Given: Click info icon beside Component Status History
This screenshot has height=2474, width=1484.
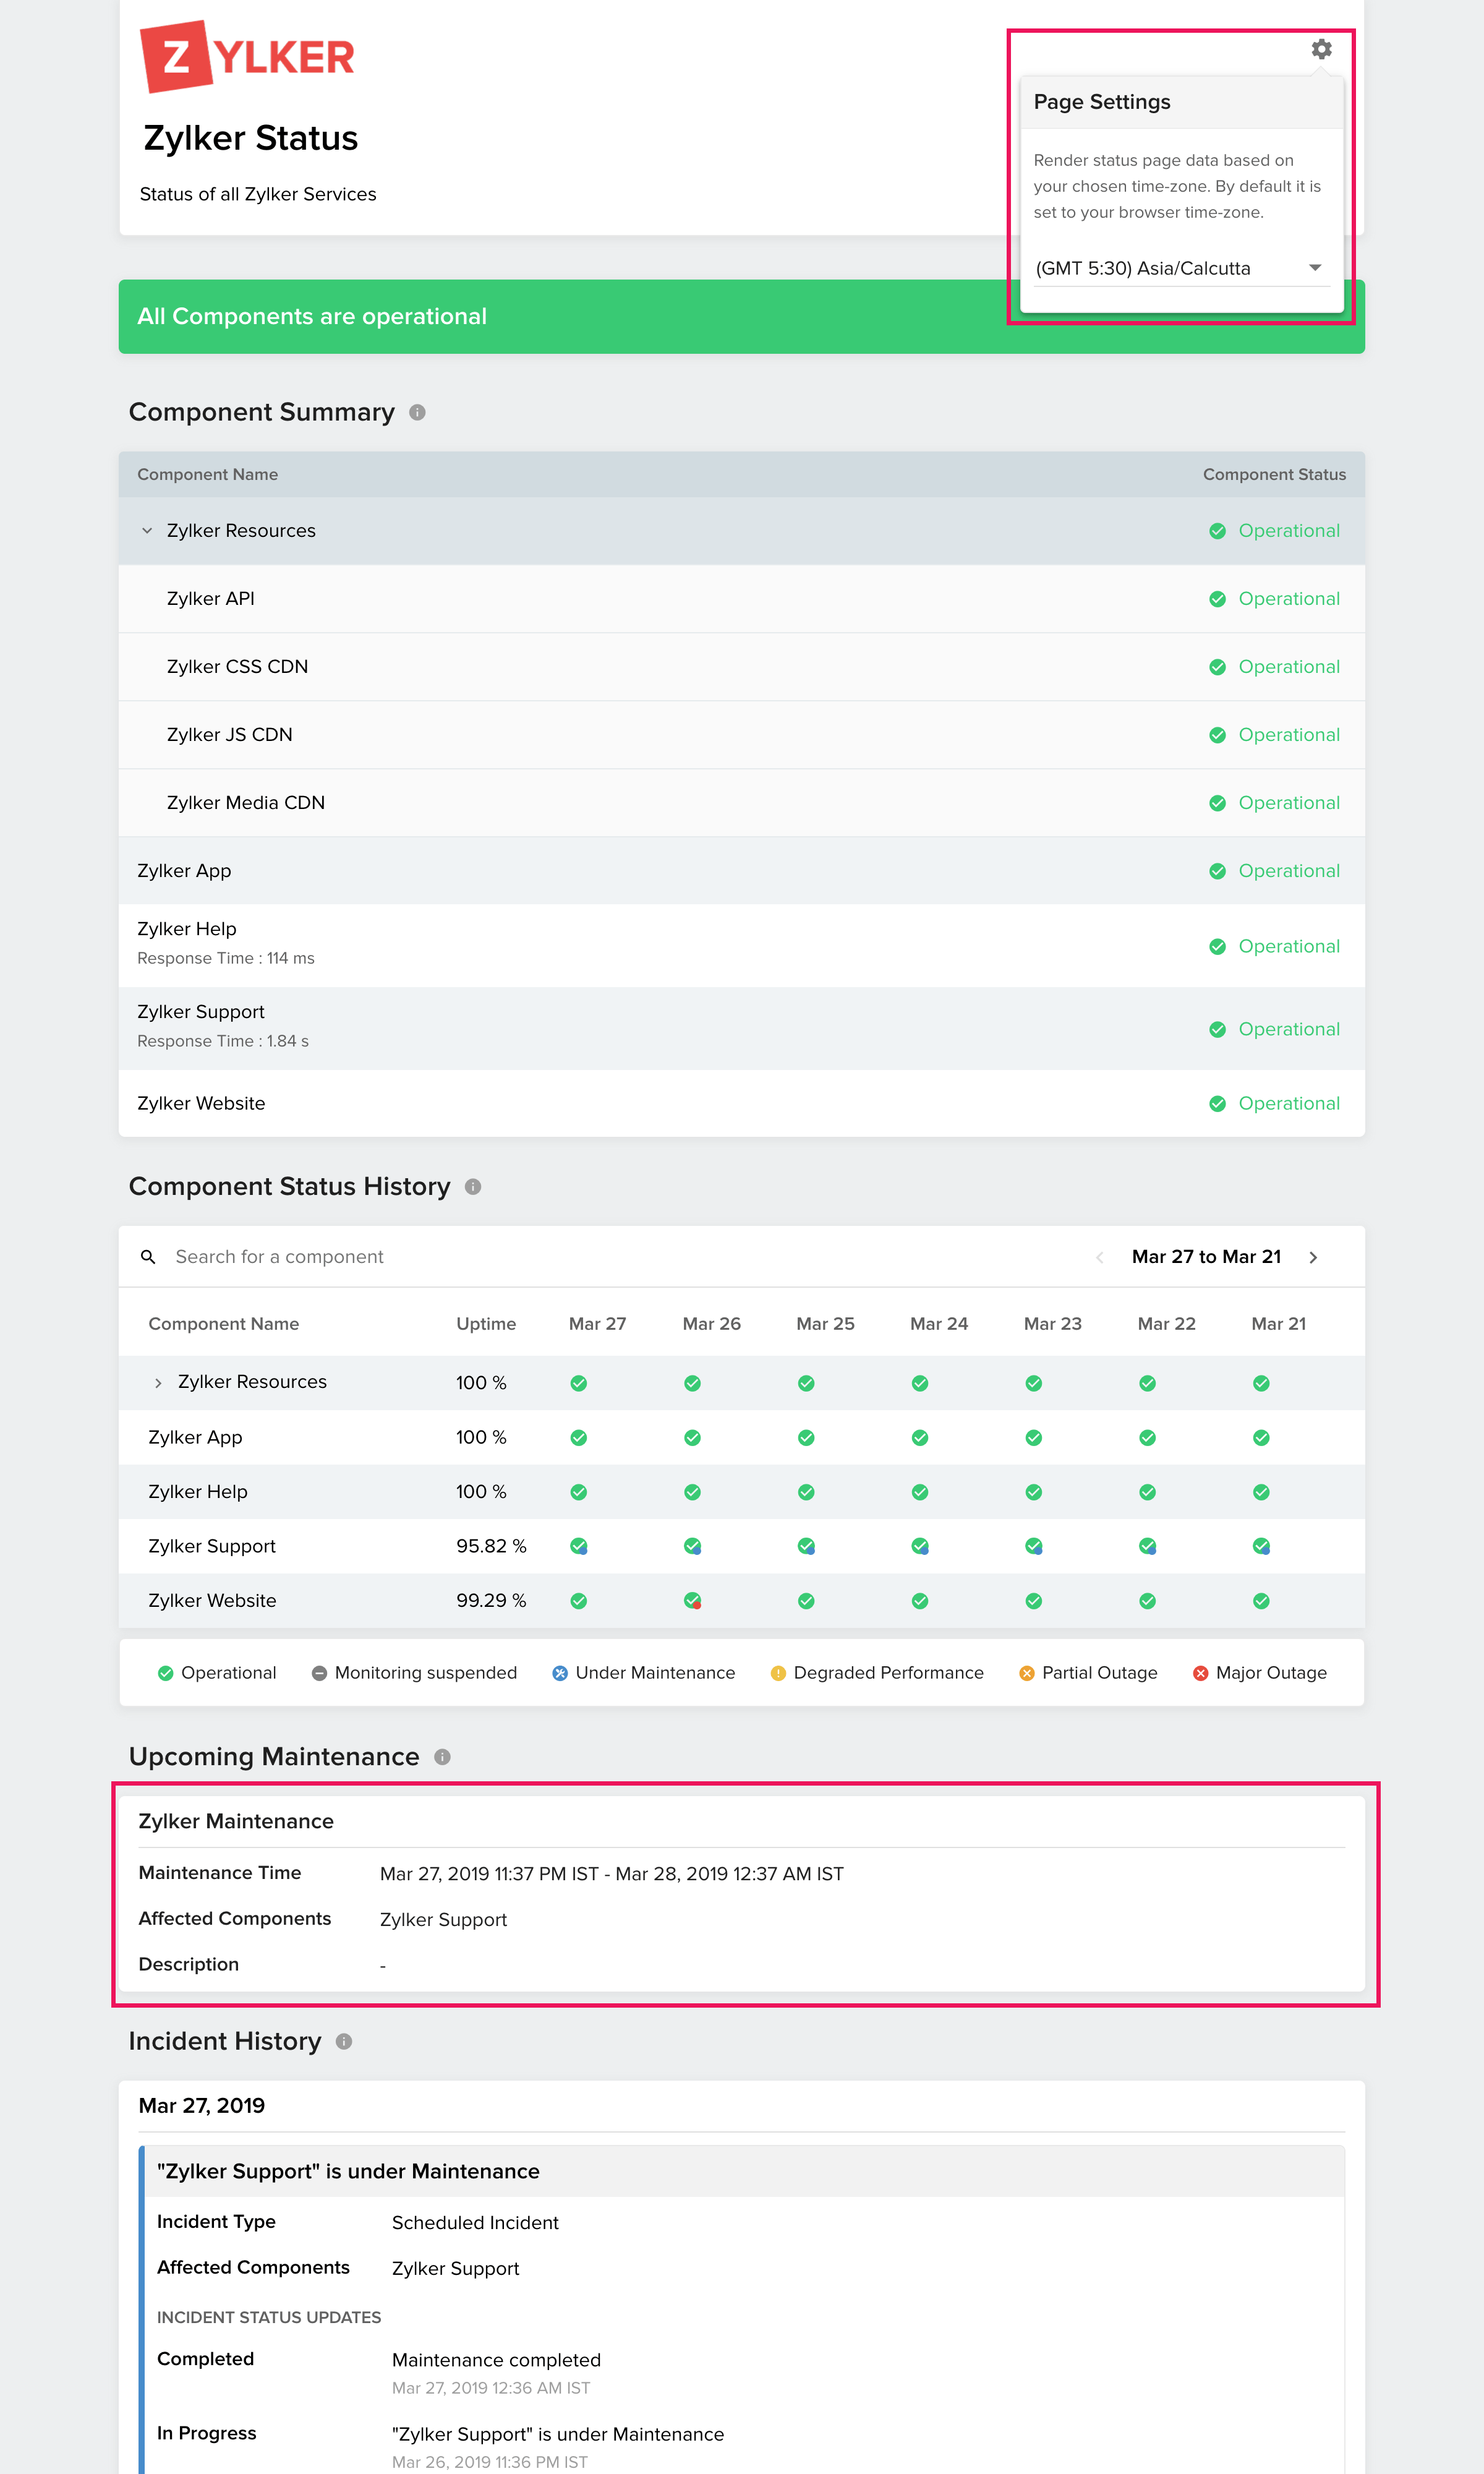Looking at the screenshot, I should coord(473,1186).
